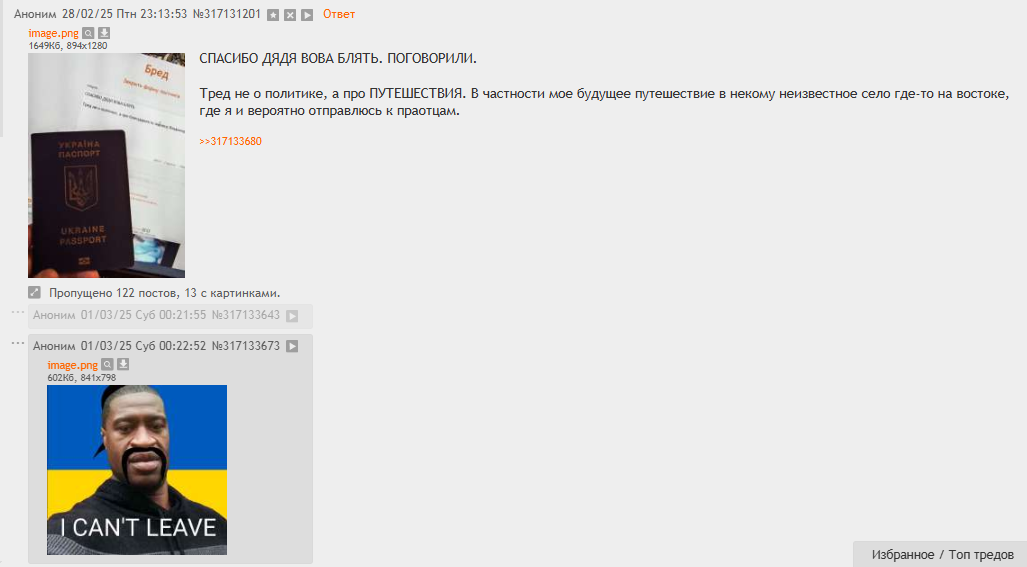
Task: Enlarge the Ukraine passport thumbnail
Action: (106, 166)
